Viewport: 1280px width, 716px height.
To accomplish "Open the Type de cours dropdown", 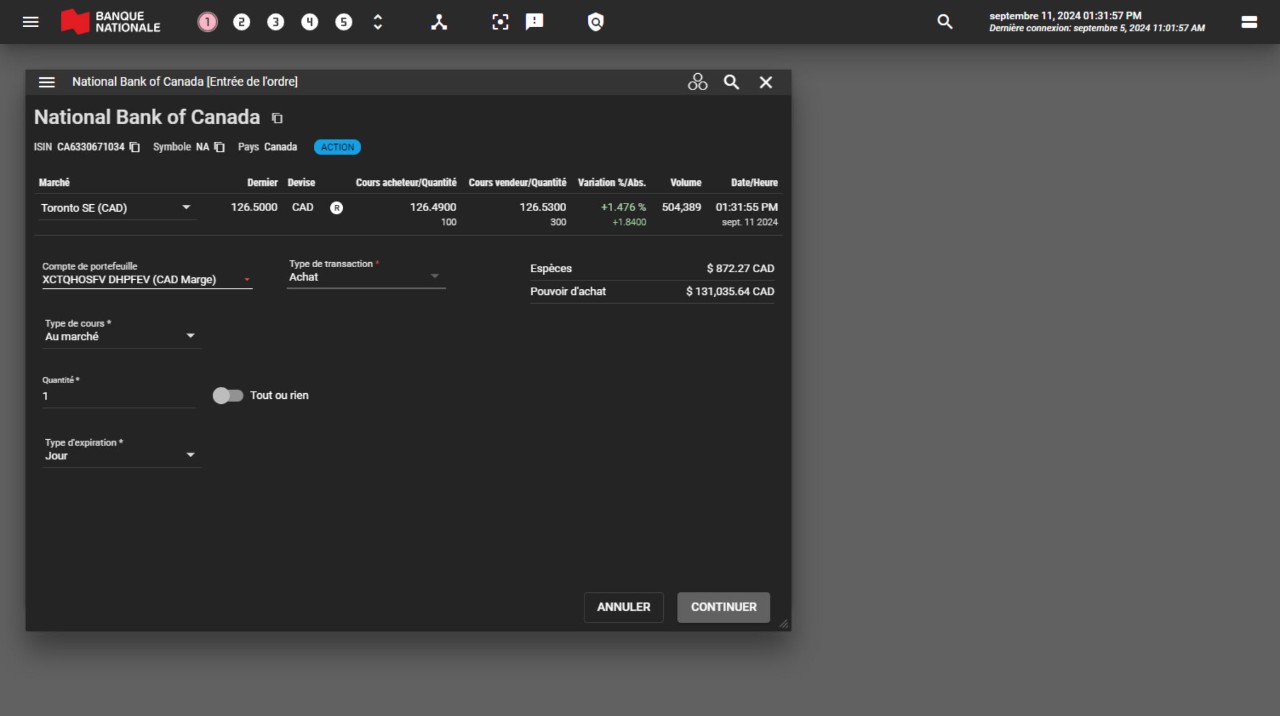I will (x=121, y=332).
